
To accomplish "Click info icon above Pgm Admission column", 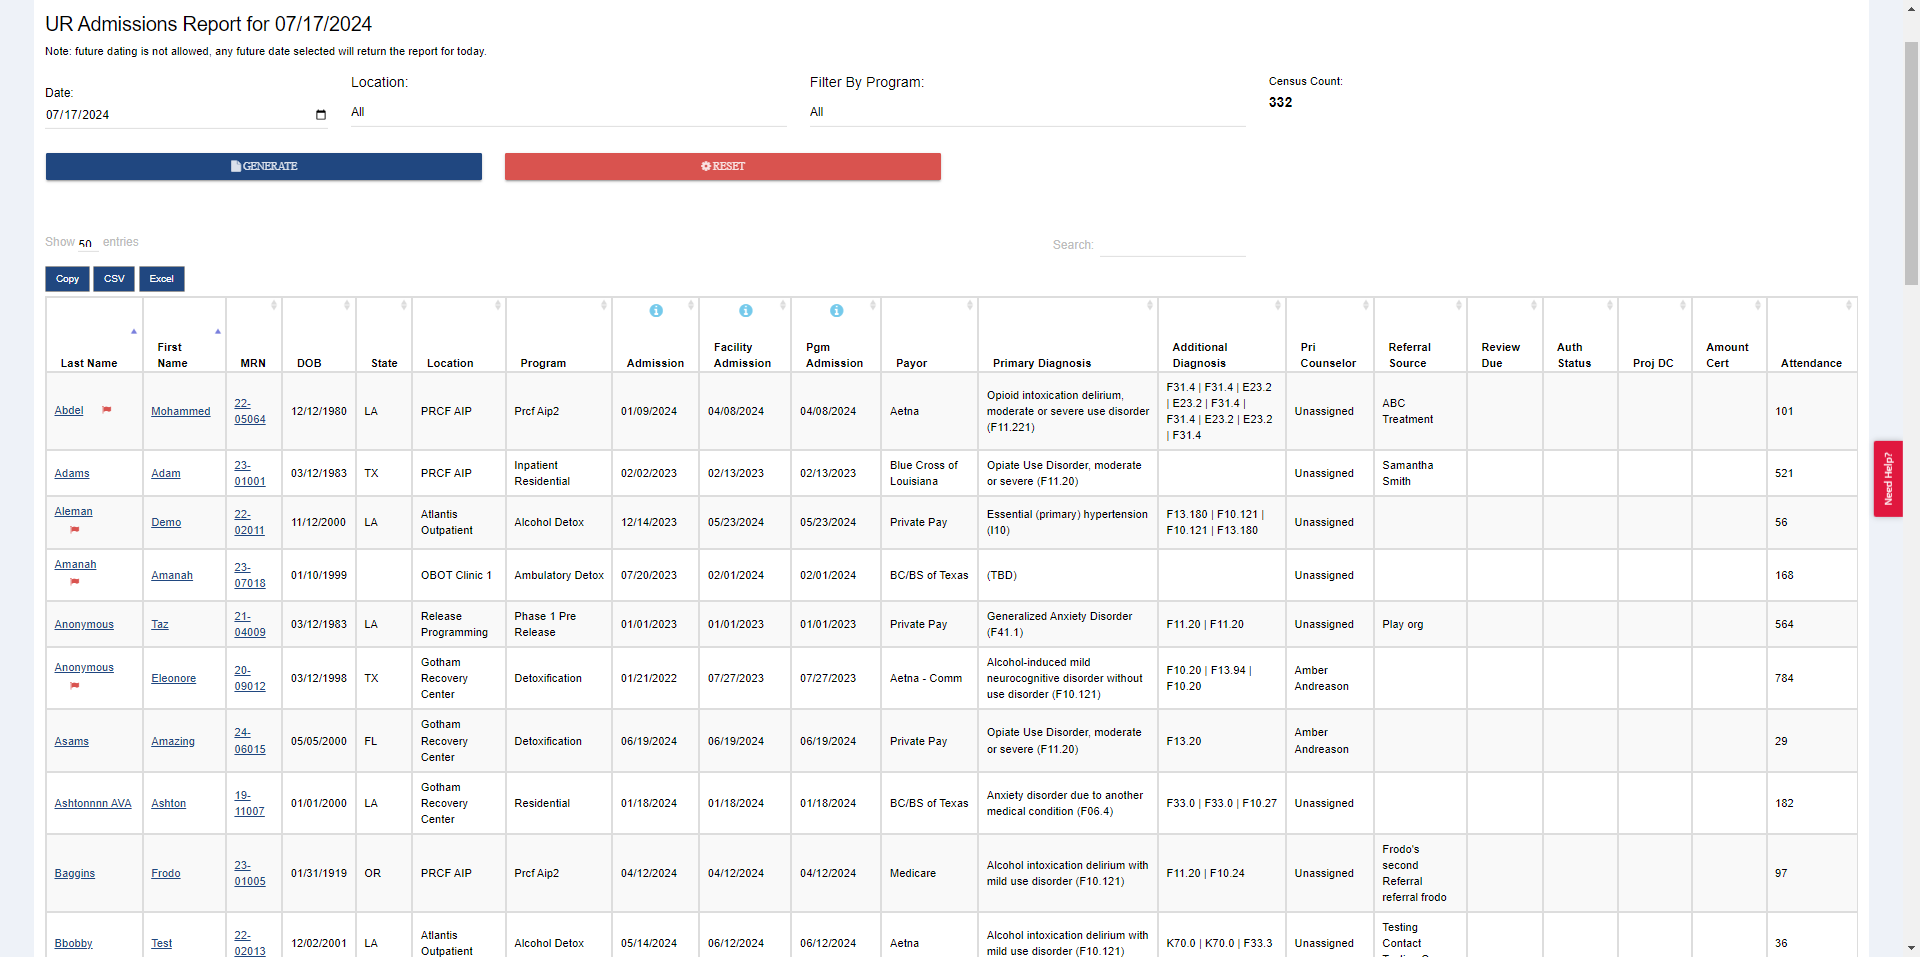I will pyautogui.click(x=836, y=311).
